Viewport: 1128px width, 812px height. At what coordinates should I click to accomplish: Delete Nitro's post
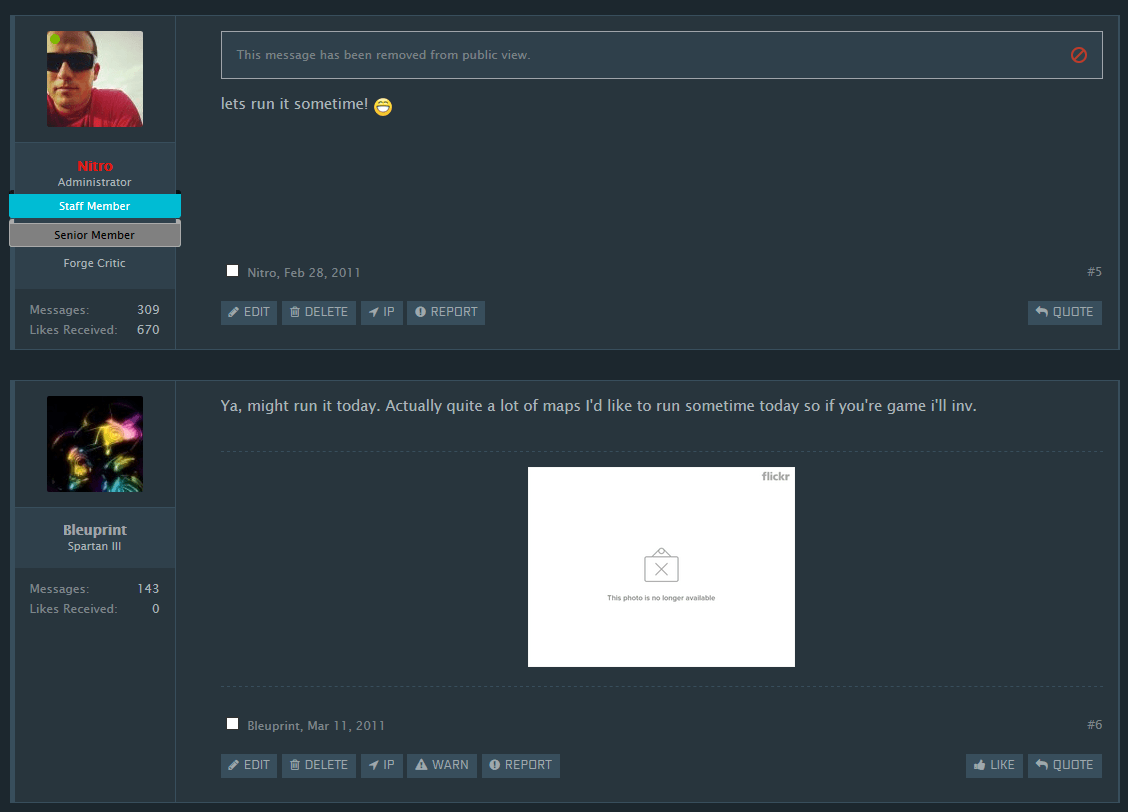point(318,312)
